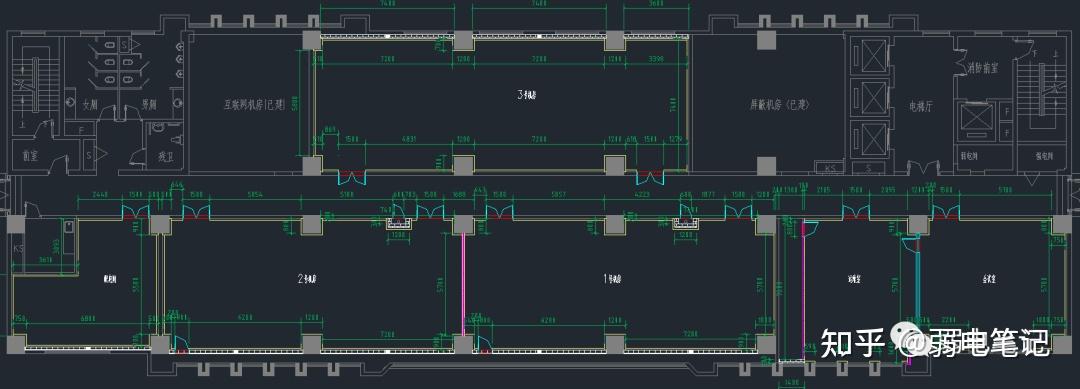
Task: Click the 电梯厅 label
Action: (920, 107)
